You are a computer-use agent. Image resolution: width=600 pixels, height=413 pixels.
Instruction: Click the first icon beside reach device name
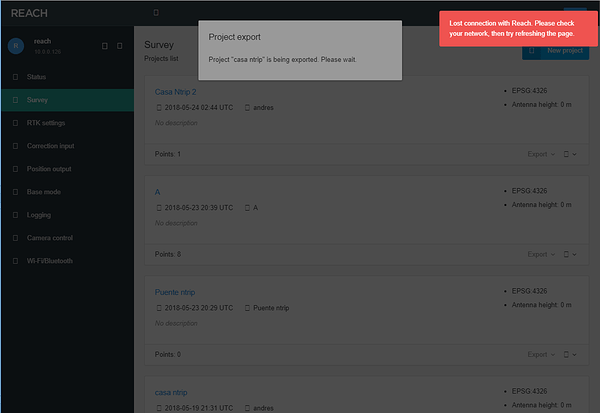pos(104,46)
